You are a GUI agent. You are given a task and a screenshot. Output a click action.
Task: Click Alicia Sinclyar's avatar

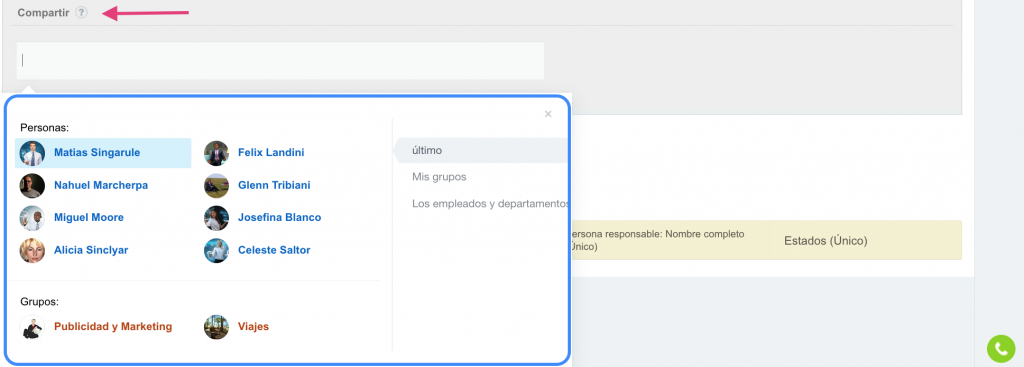[32, 250]
